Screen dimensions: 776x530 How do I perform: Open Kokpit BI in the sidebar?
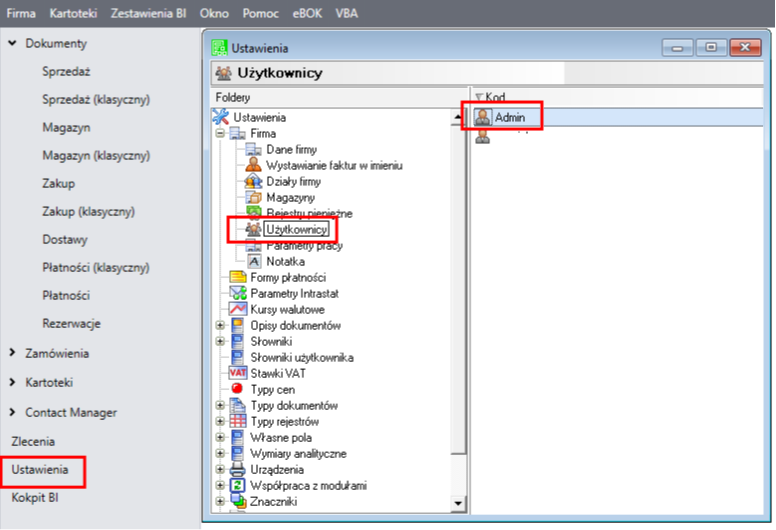click(x=35, y=497)
